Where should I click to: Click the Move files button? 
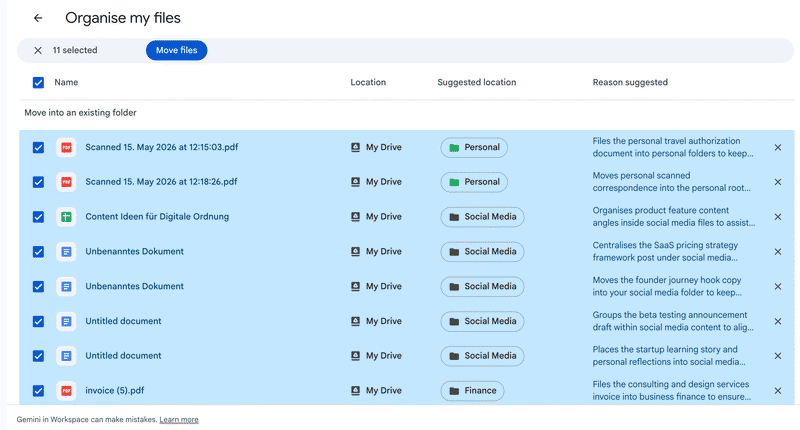tap(177, 50)
